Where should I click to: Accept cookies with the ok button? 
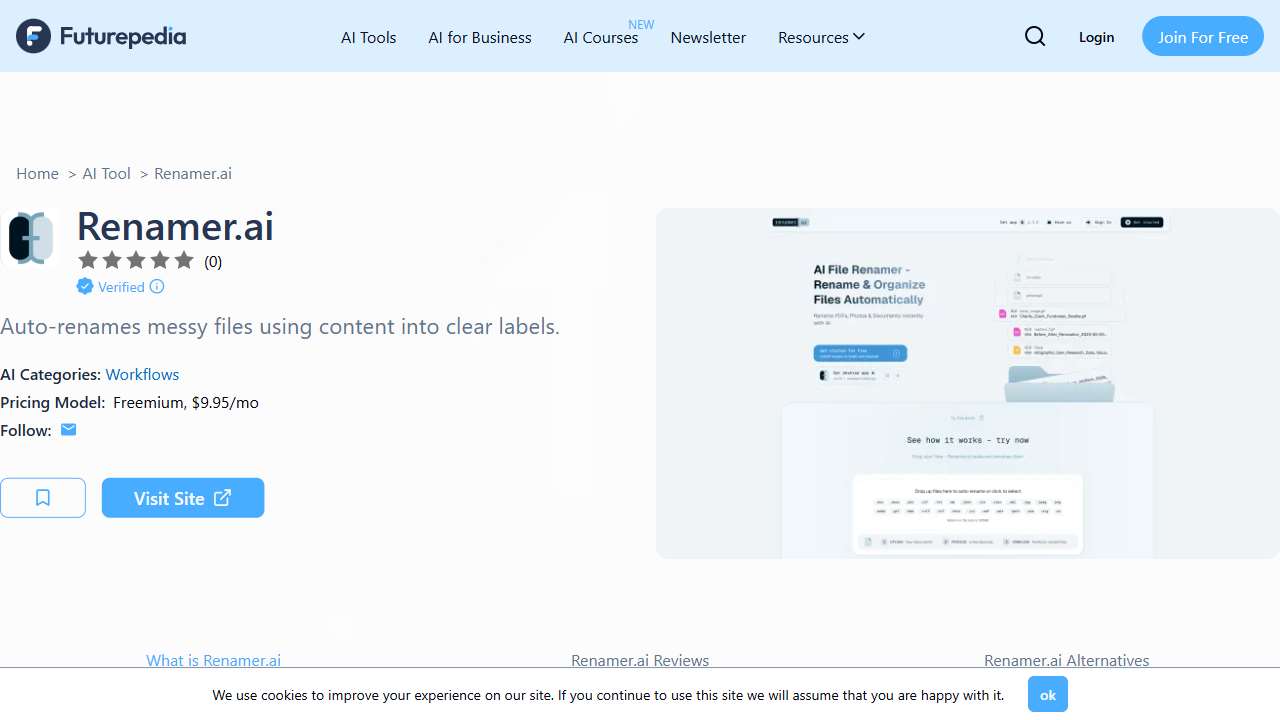1047,694
